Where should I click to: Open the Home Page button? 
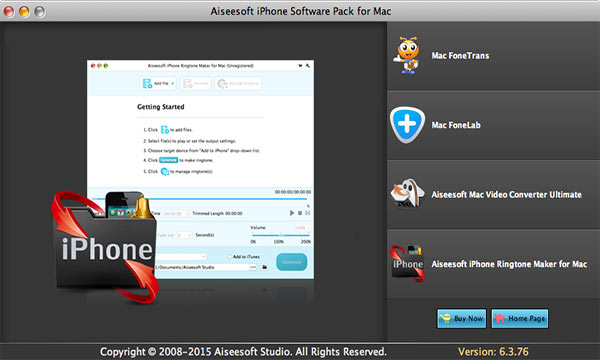[x=520, y=319]
